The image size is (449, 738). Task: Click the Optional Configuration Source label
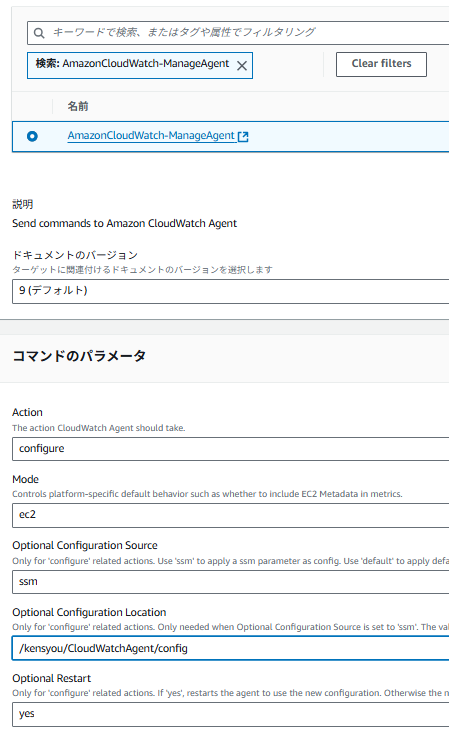85,545
